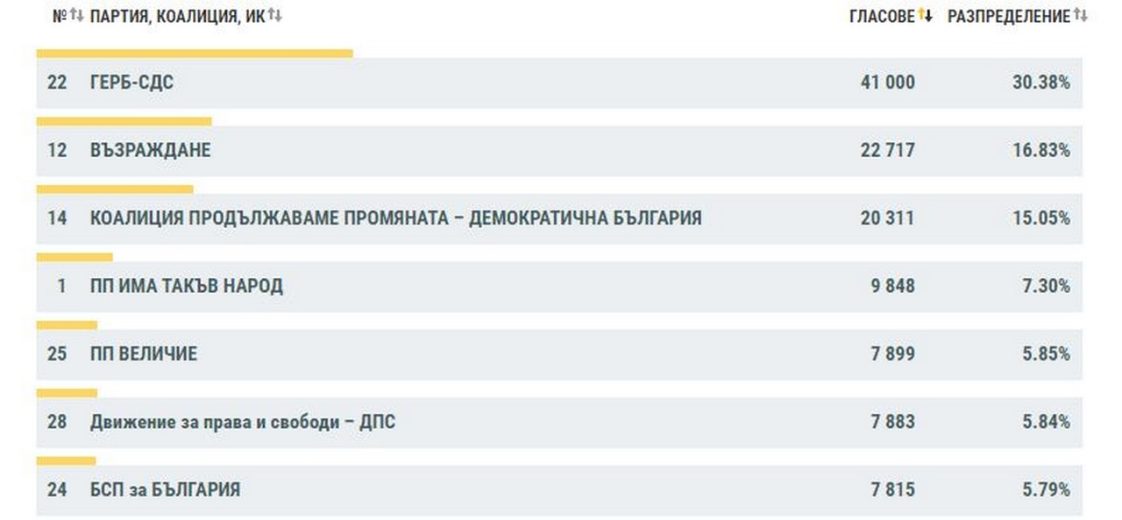
Task: Click Движение за права и свободи – ДПС
Action: tap(242, 422)
